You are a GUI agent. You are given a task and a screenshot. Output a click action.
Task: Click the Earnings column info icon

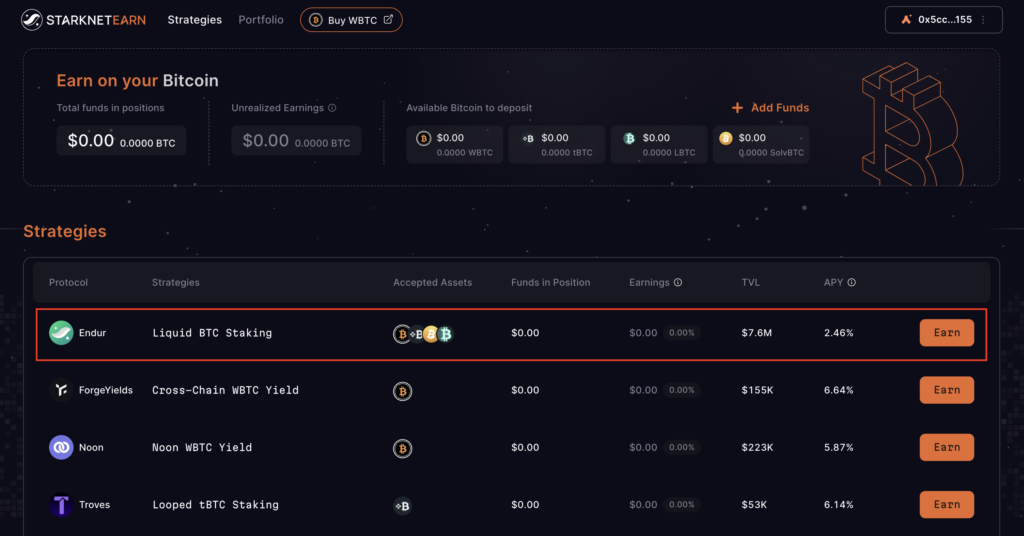coord(678,283)
